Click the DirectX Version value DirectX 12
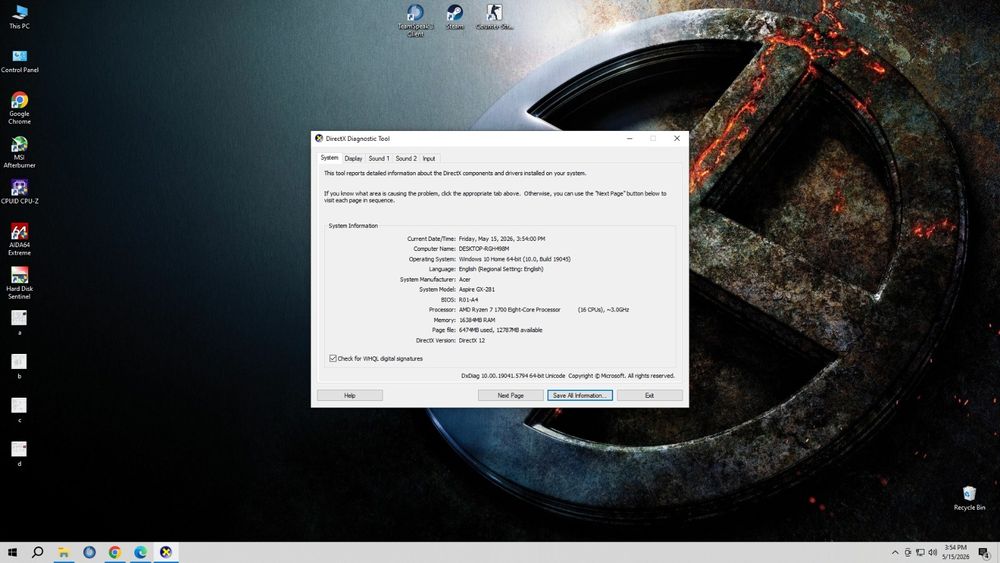Image resolution: width=1000 pixels, height=563 pixels. [472, 340]
